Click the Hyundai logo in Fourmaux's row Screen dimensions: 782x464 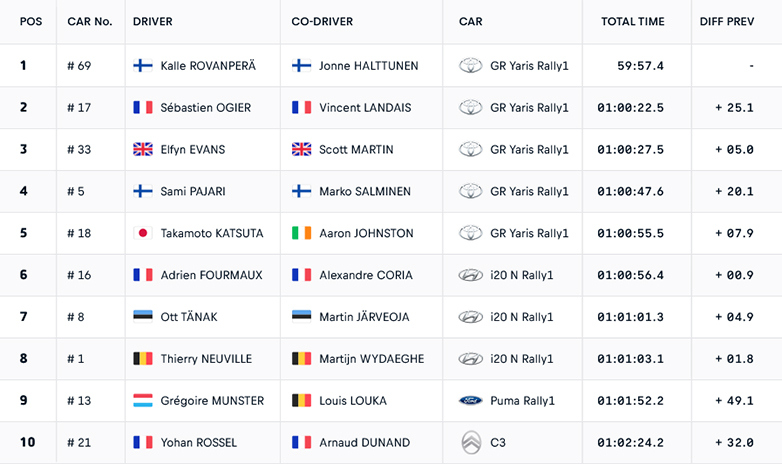point(470,275)
